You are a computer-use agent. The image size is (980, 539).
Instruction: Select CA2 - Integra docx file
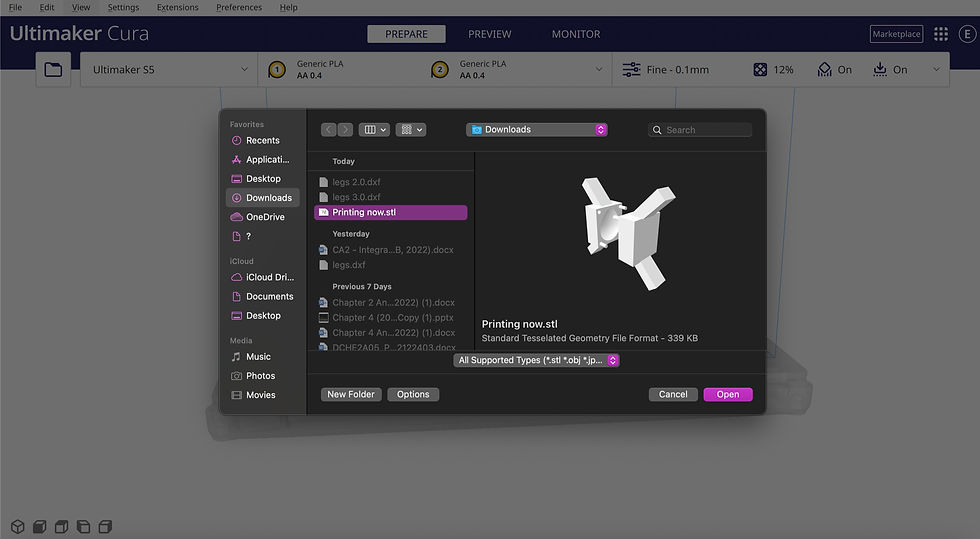tap(391, 249)
